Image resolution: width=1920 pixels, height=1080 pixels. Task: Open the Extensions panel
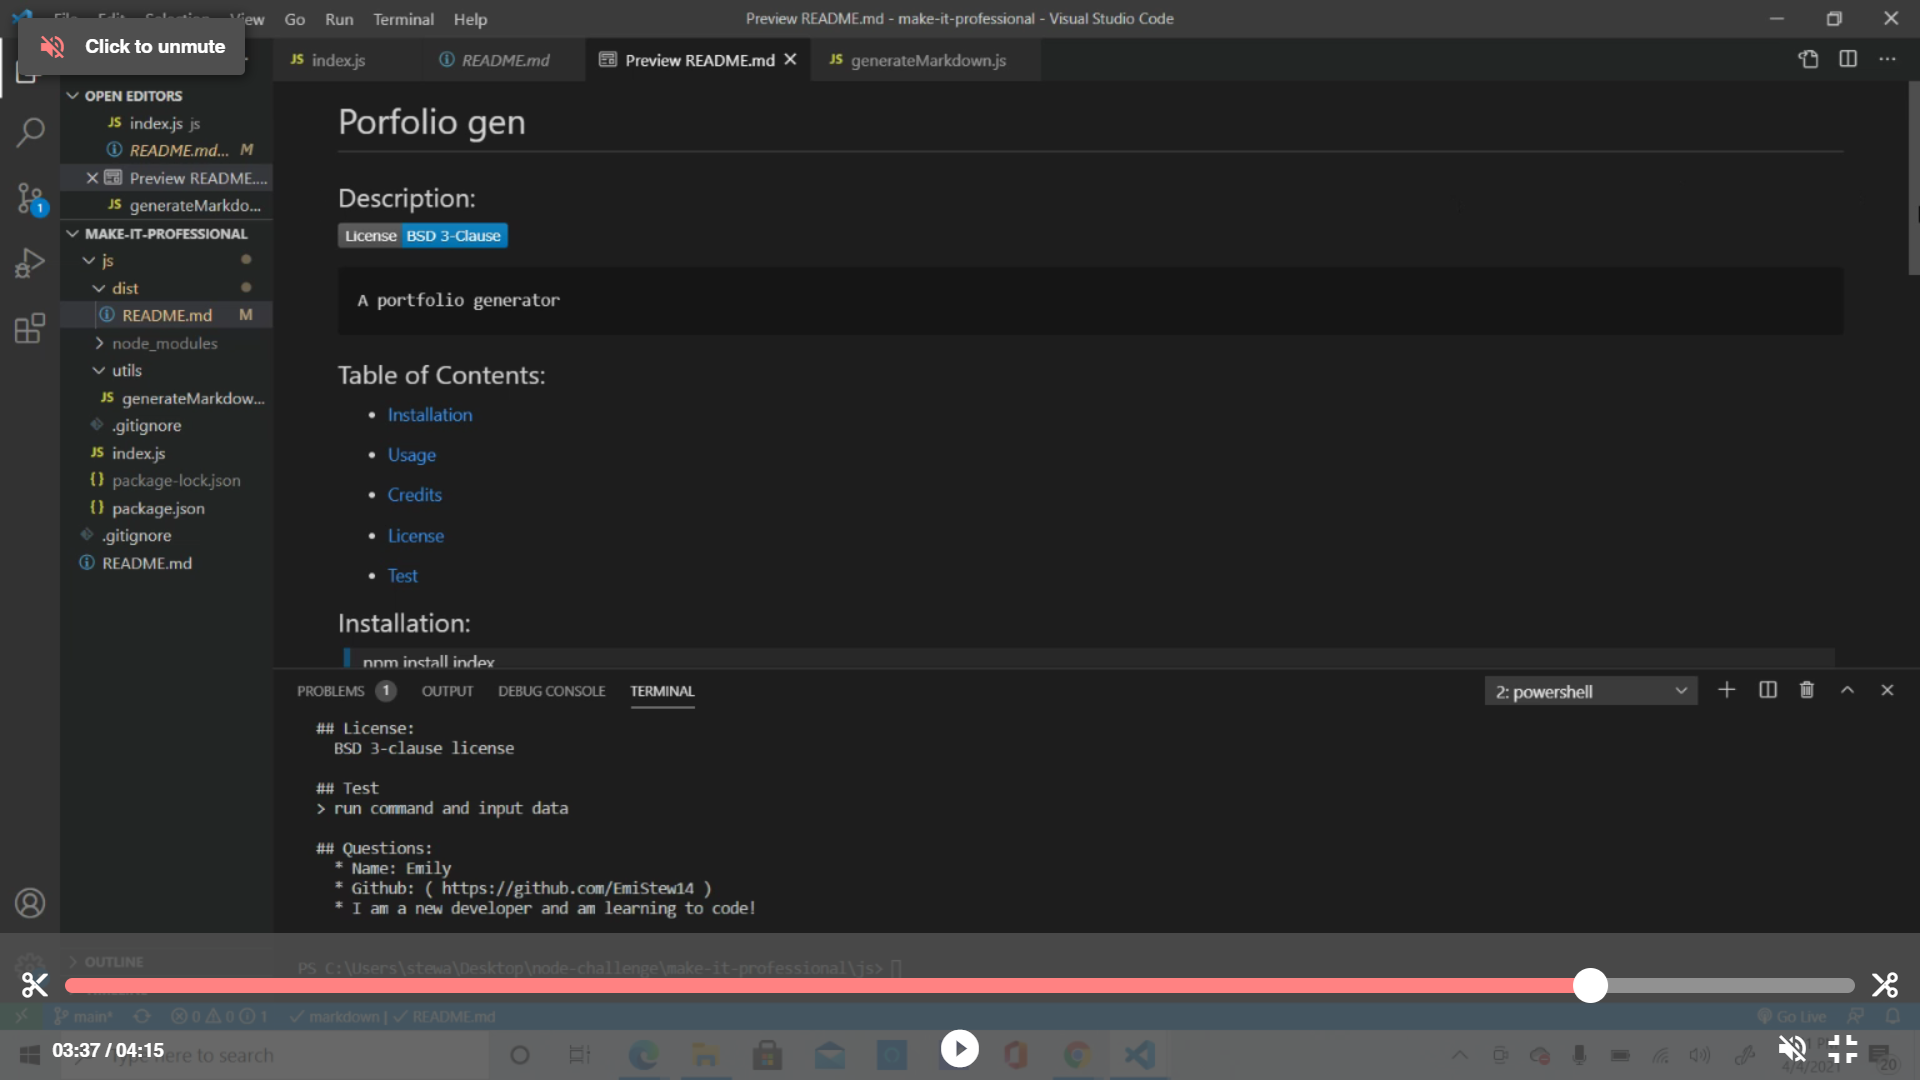(29, 327)
